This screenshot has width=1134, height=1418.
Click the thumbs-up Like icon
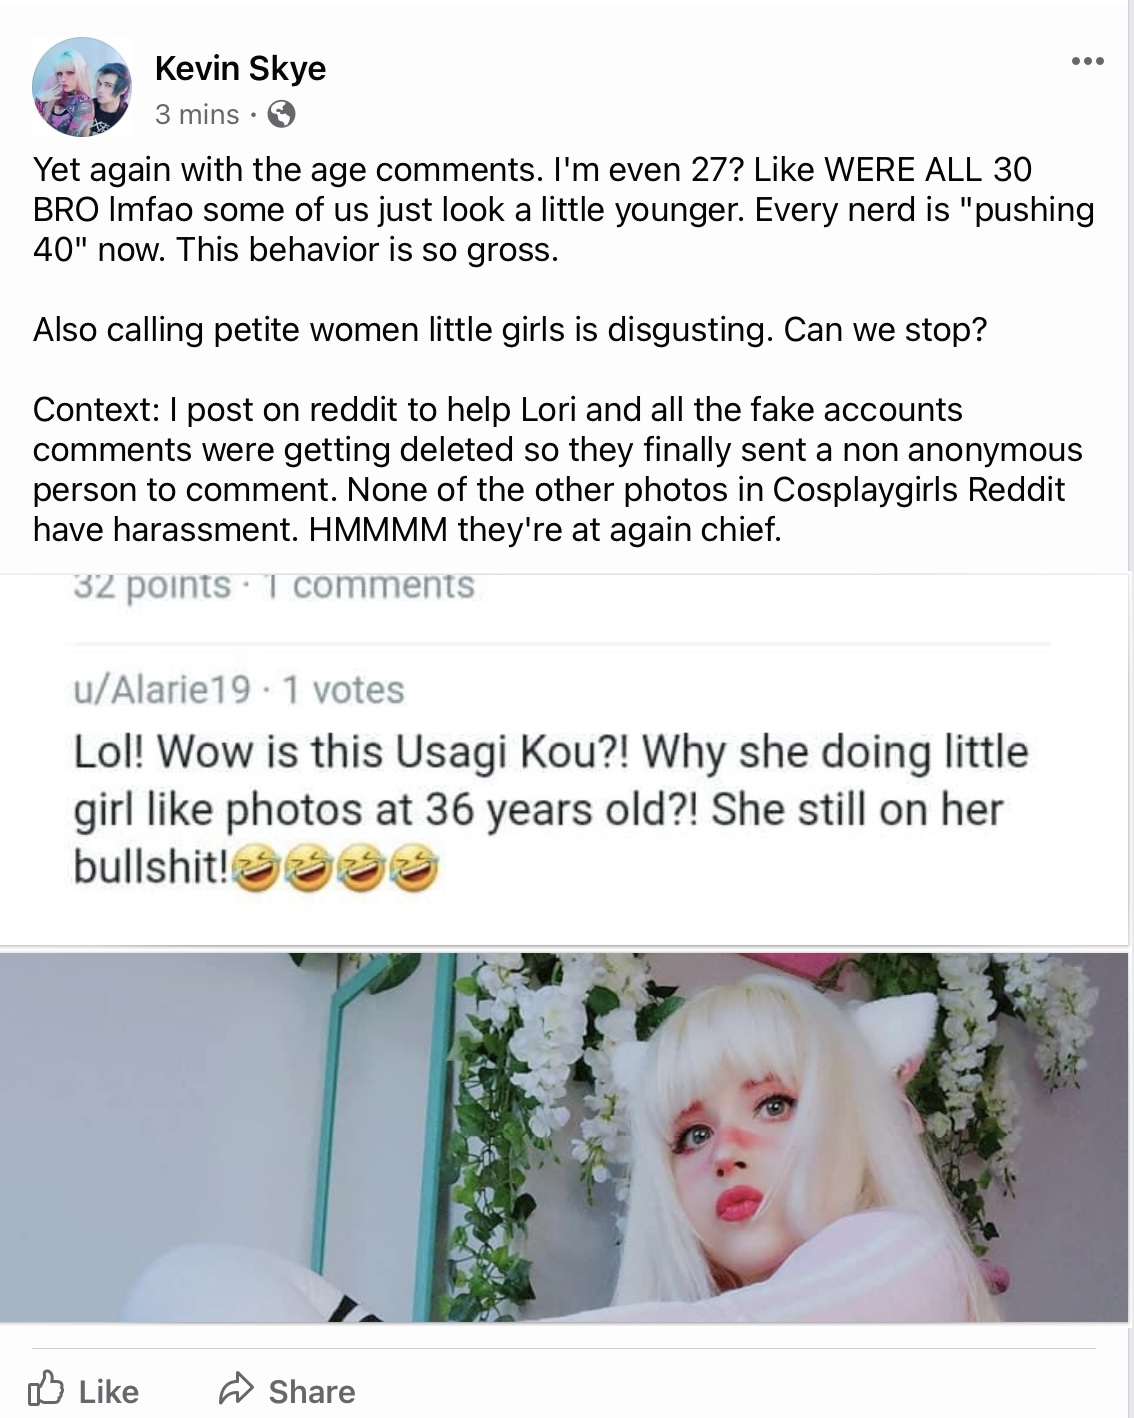[x=46, y=1389]
